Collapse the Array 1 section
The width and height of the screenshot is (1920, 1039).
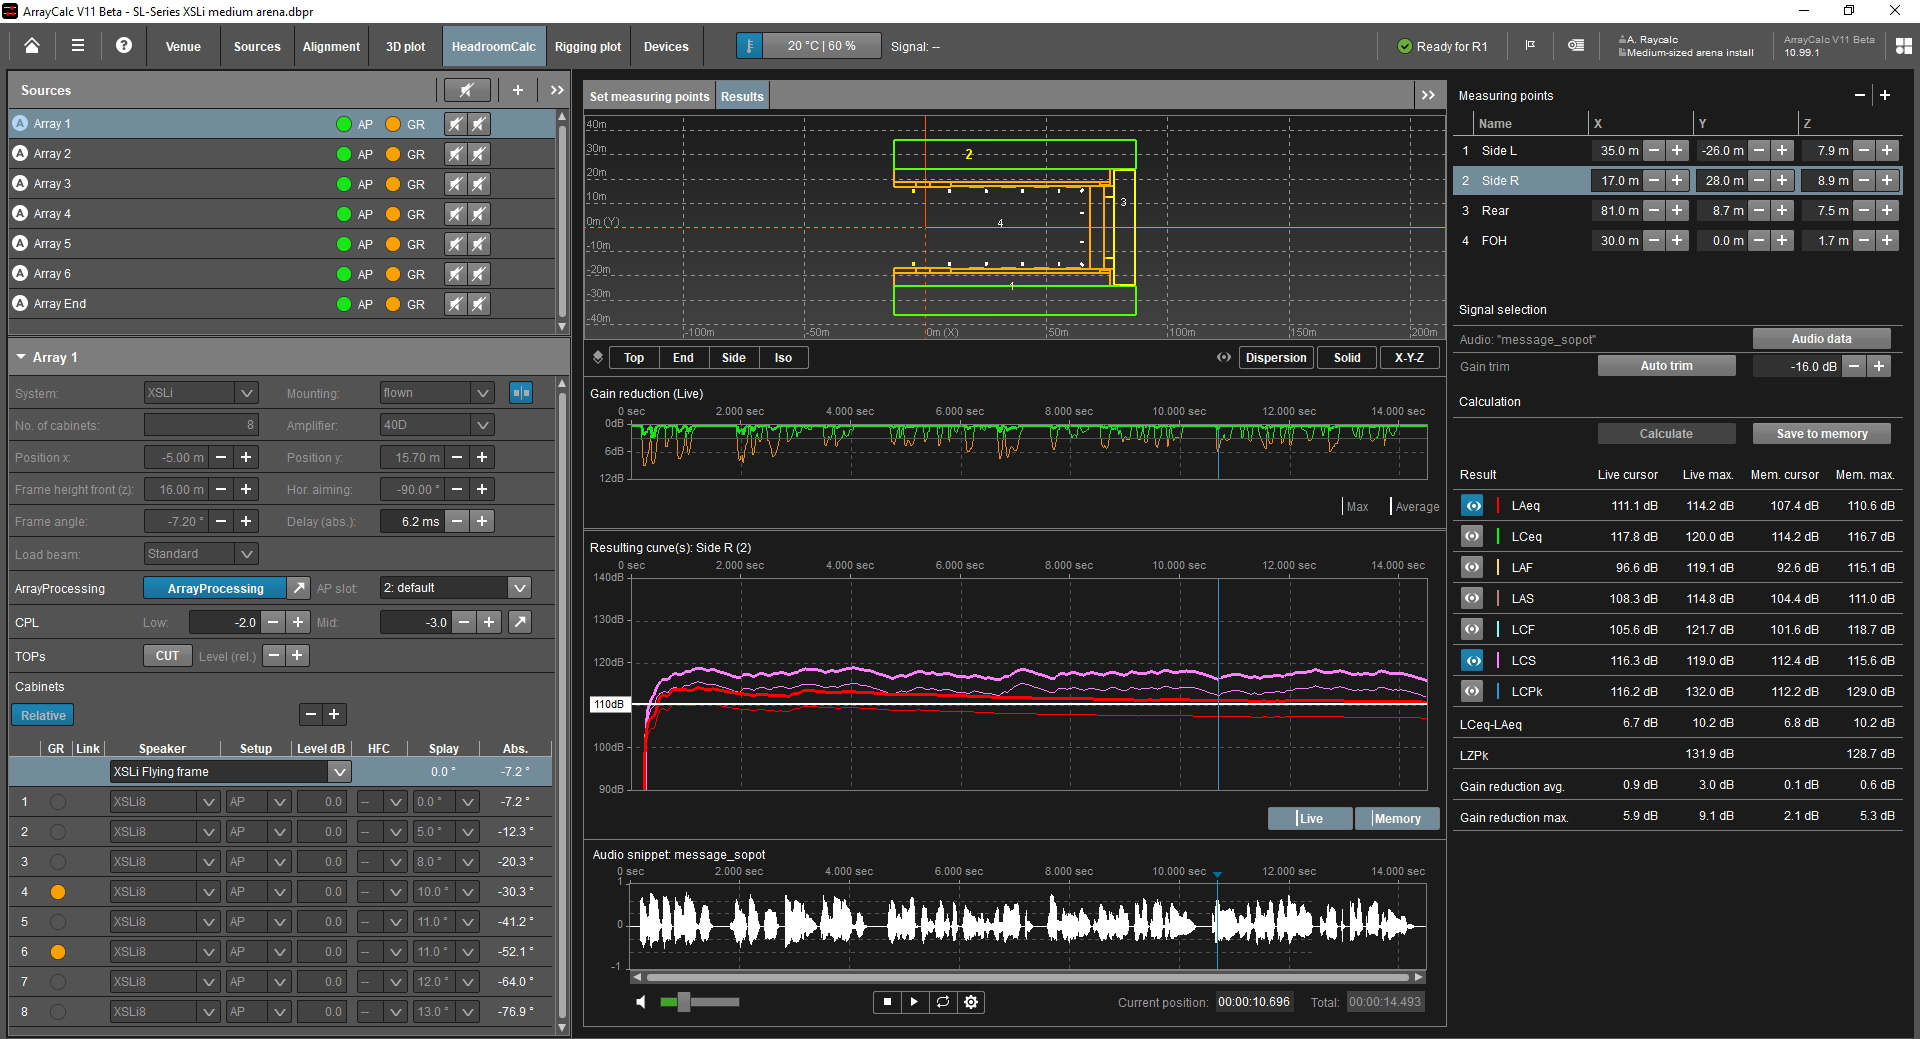point(21,357)
